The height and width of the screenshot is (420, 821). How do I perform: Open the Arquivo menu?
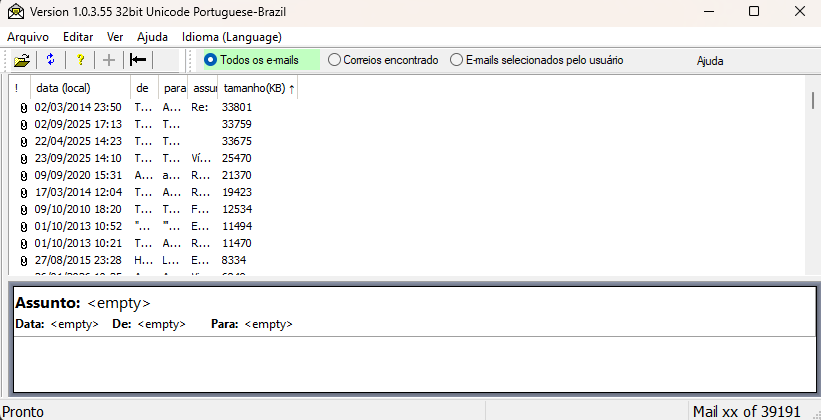28,36
